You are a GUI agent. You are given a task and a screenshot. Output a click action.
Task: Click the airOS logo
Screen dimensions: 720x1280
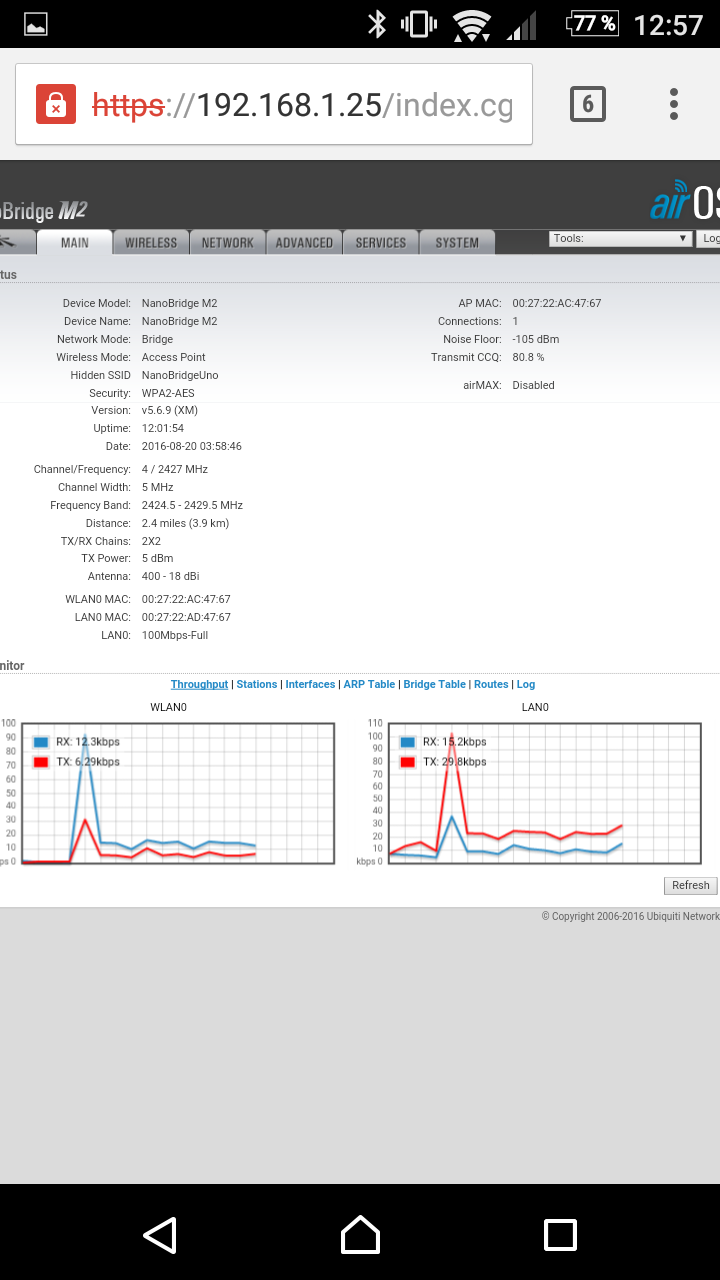(x=685, y=200)
